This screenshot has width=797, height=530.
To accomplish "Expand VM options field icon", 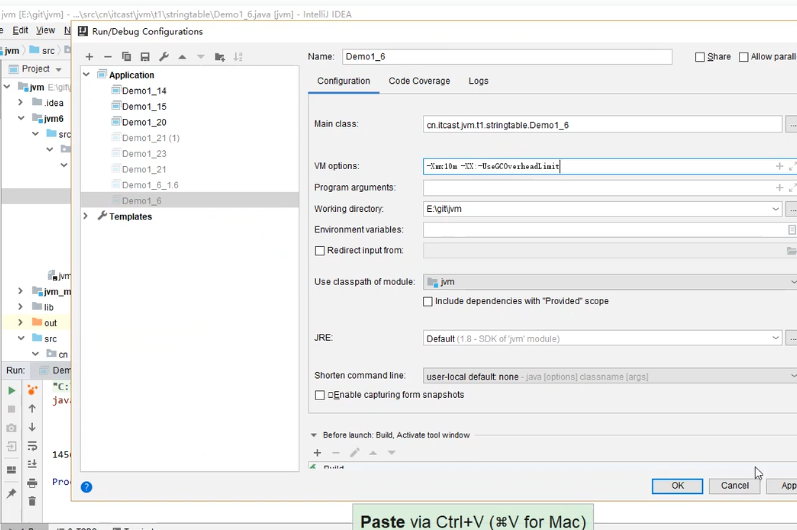I will [x=792, y=166].
